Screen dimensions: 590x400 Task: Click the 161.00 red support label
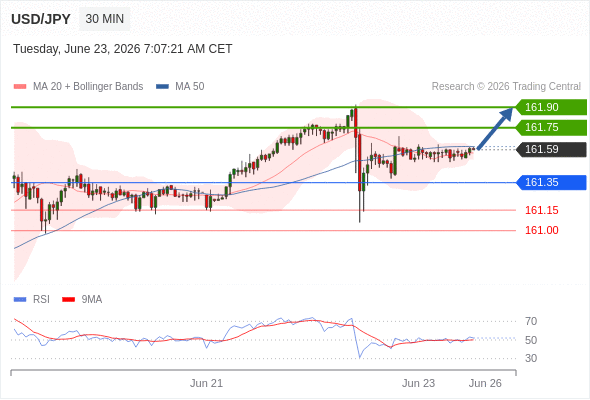tap(541, 230)
